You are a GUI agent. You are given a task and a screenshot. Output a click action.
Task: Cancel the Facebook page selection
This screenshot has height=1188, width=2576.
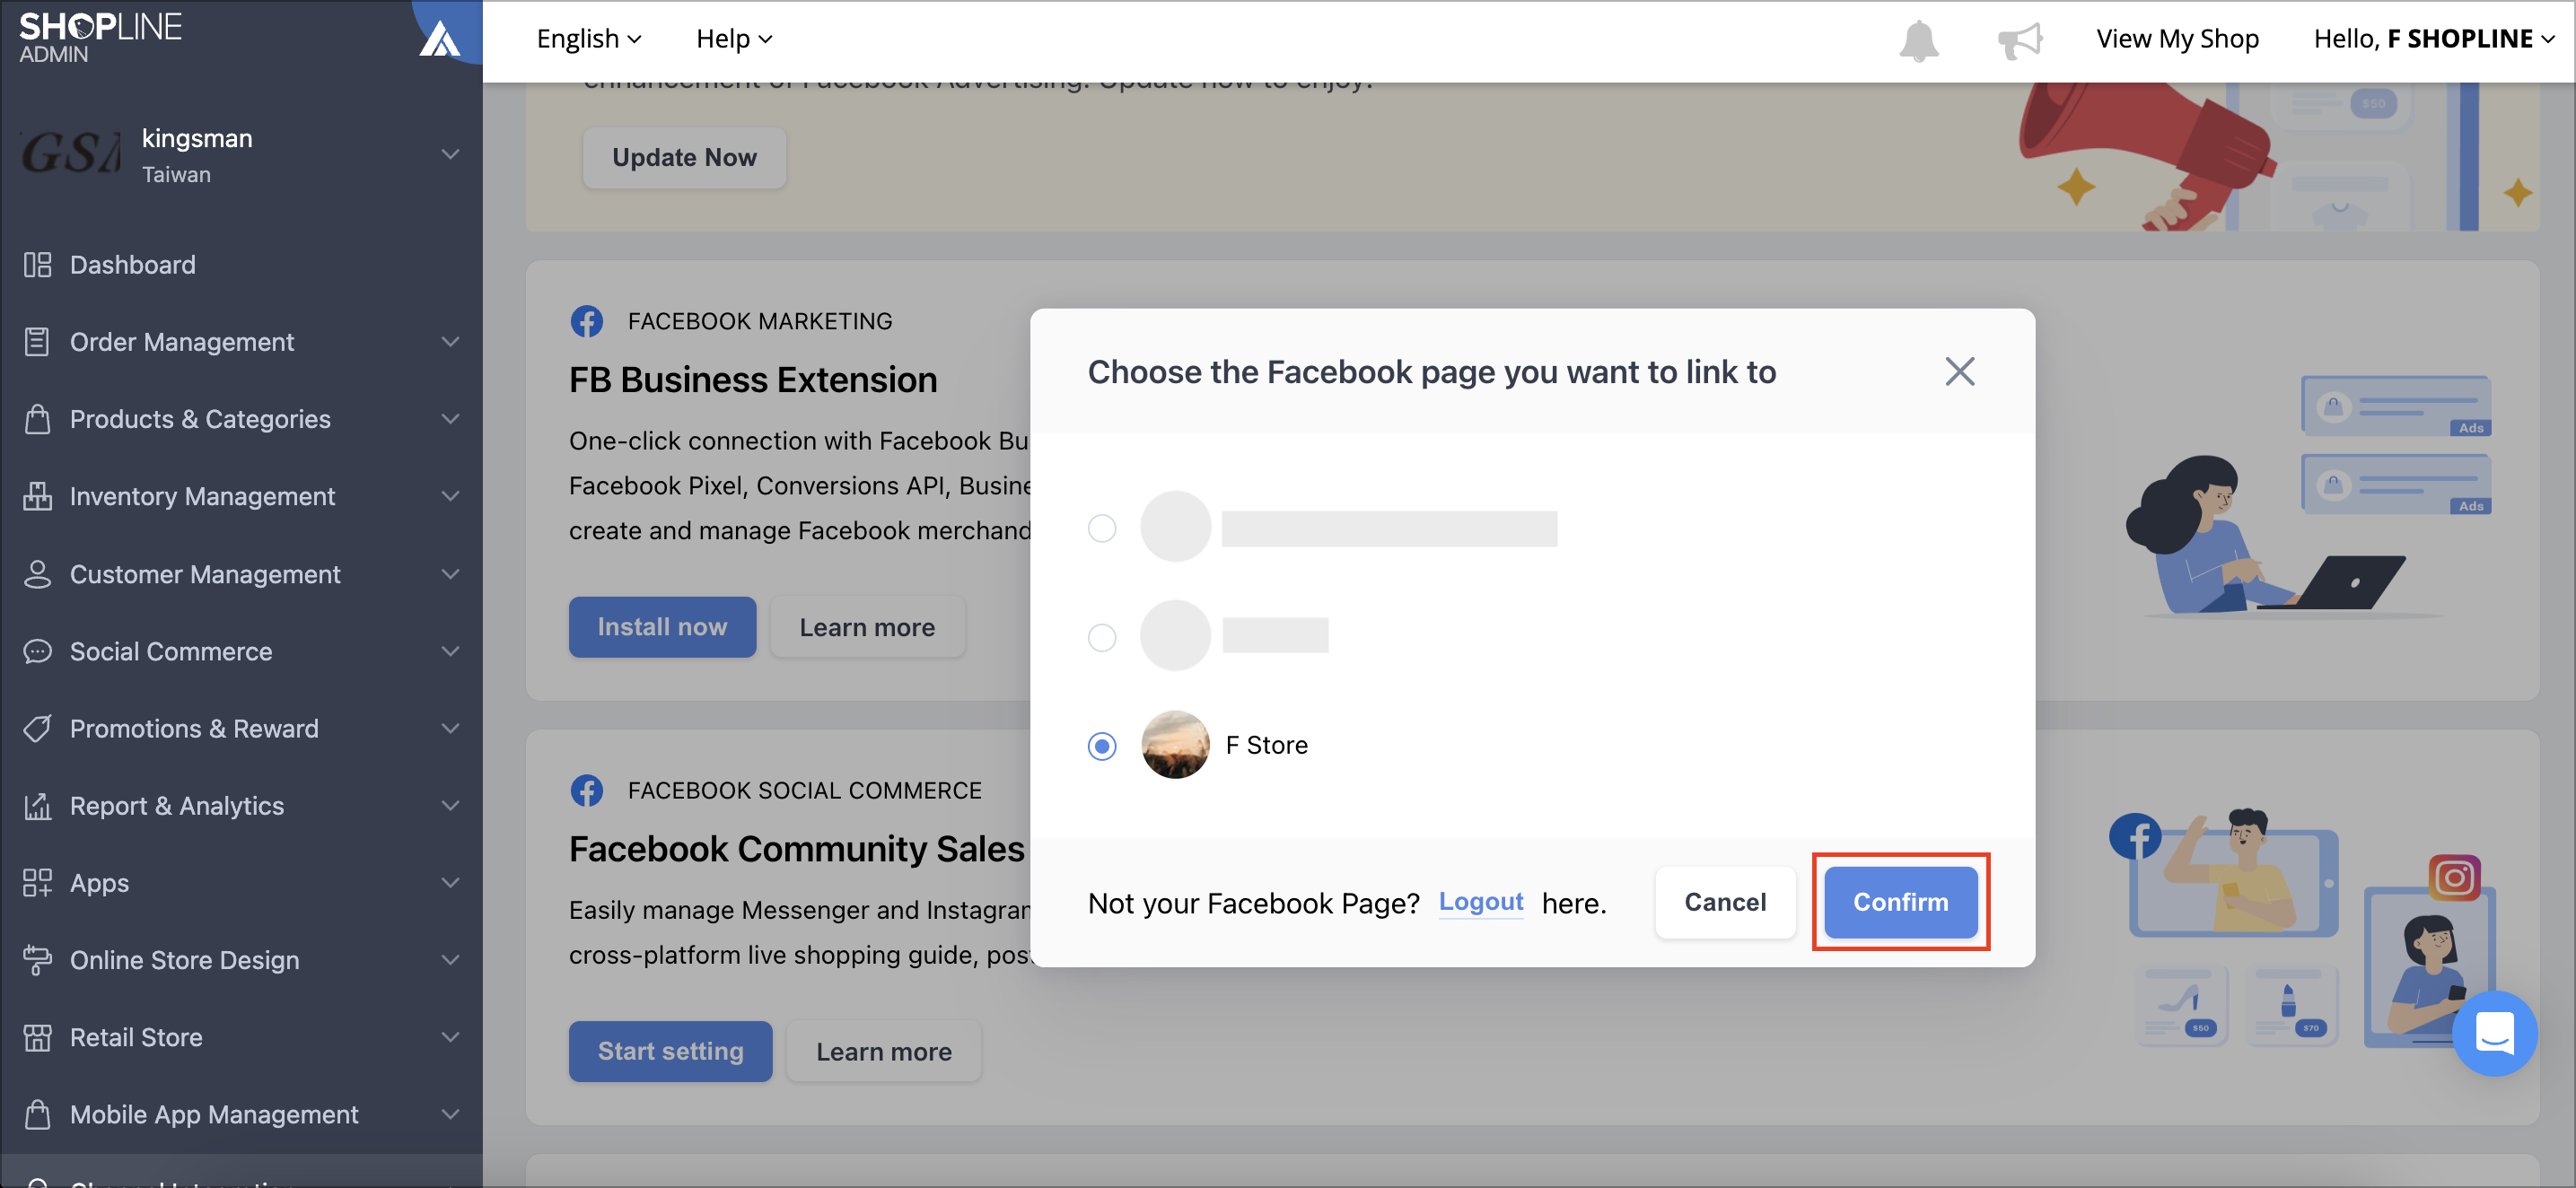pos(1725,902)
